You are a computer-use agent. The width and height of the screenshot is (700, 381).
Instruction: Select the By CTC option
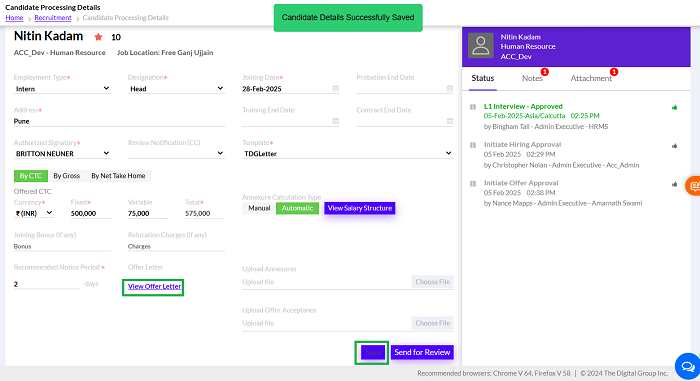(x=31, y=176)
